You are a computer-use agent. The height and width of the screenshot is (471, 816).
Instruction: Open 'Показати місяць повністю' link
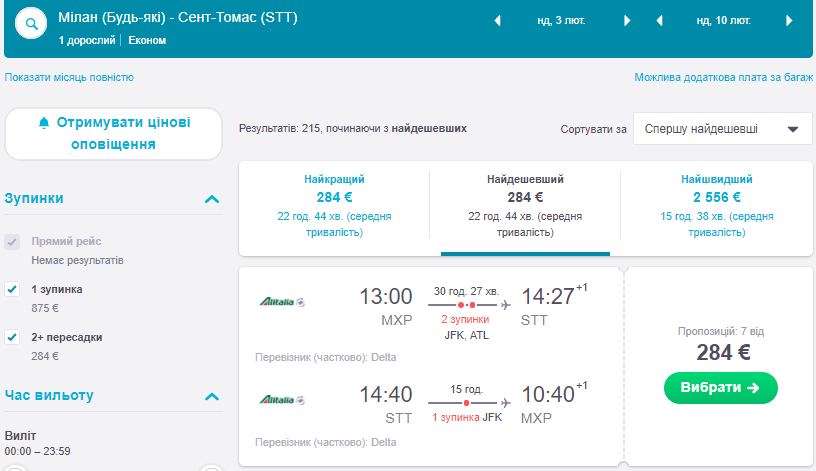pos(69,77)
